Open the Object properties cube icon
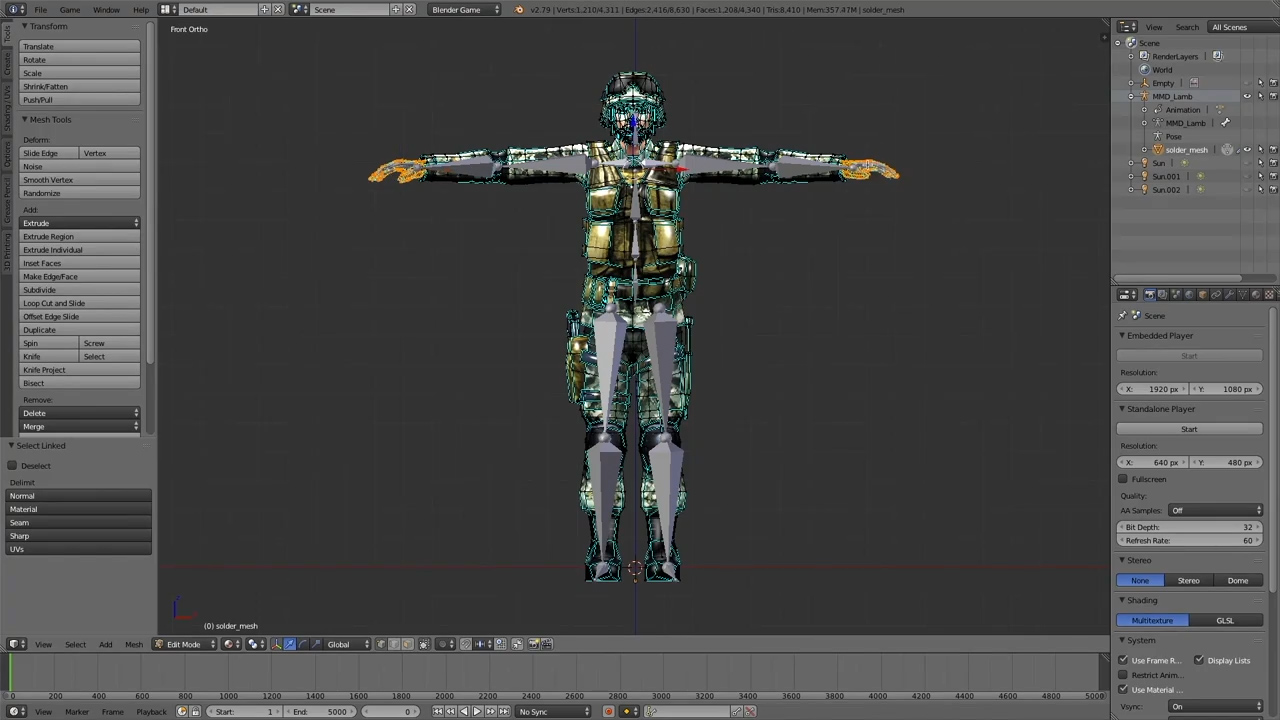The width and height of the screenshot is (1280, 720). tap(1202, 295)
